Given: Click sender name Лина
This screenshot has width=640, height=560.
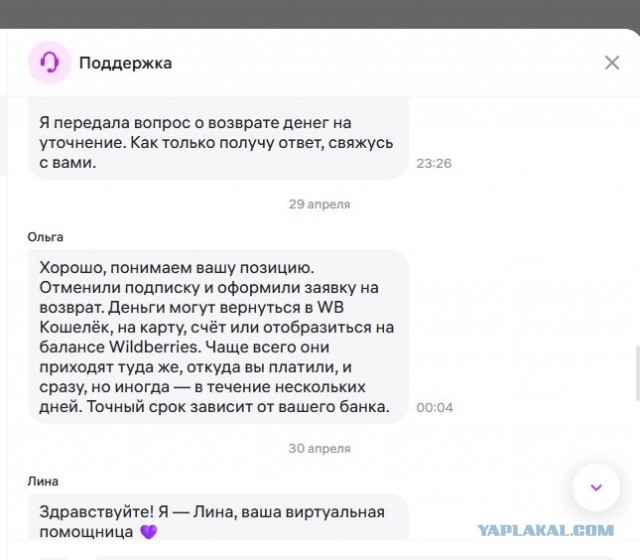Looking at the screenshot, I should [43, 481].
